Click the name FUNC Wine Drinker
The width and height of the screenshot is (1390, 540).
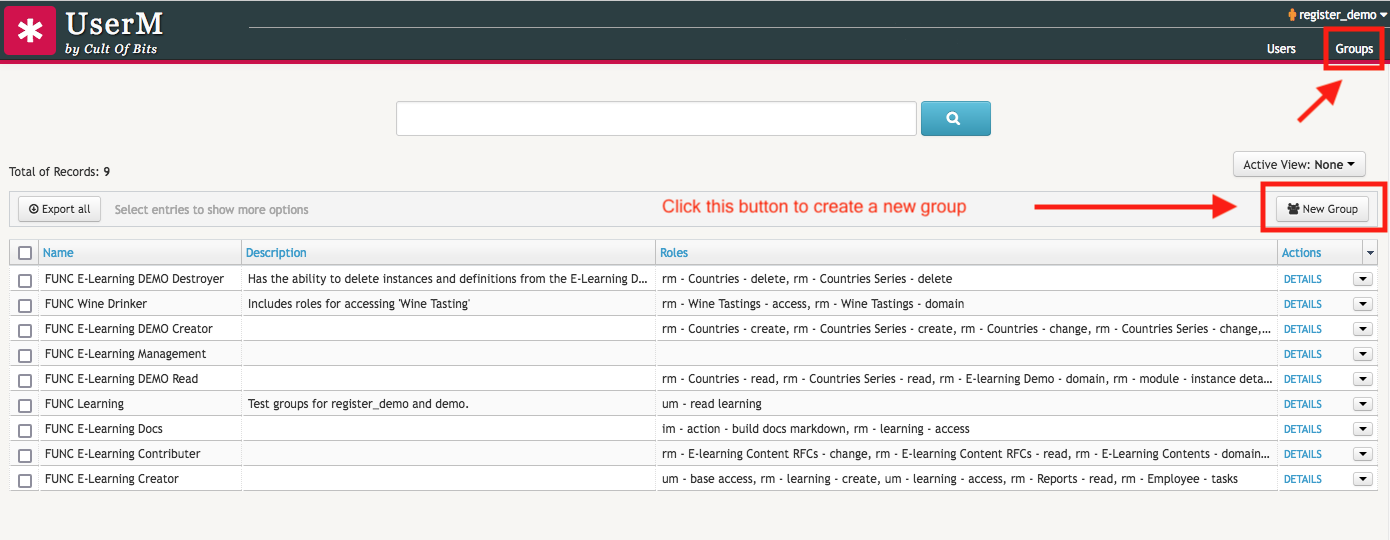click(96, 304)
